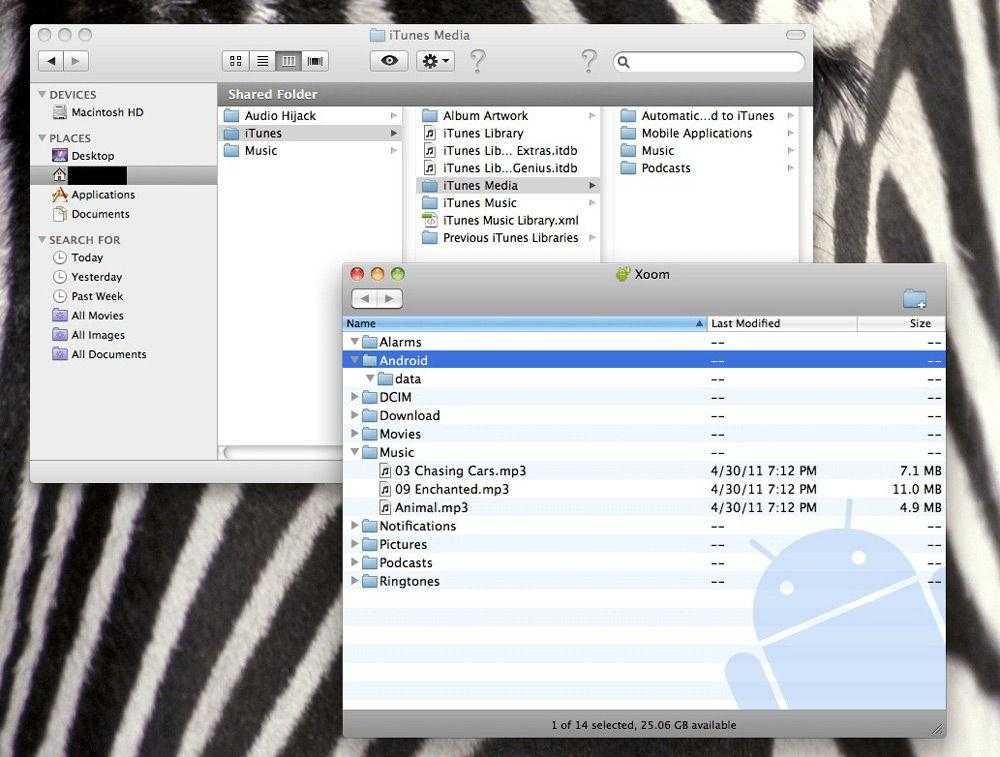The height and width of the screenshot is (757, 1000).
Task: Switch Finder to Cover Flow view
Action: 315,61
